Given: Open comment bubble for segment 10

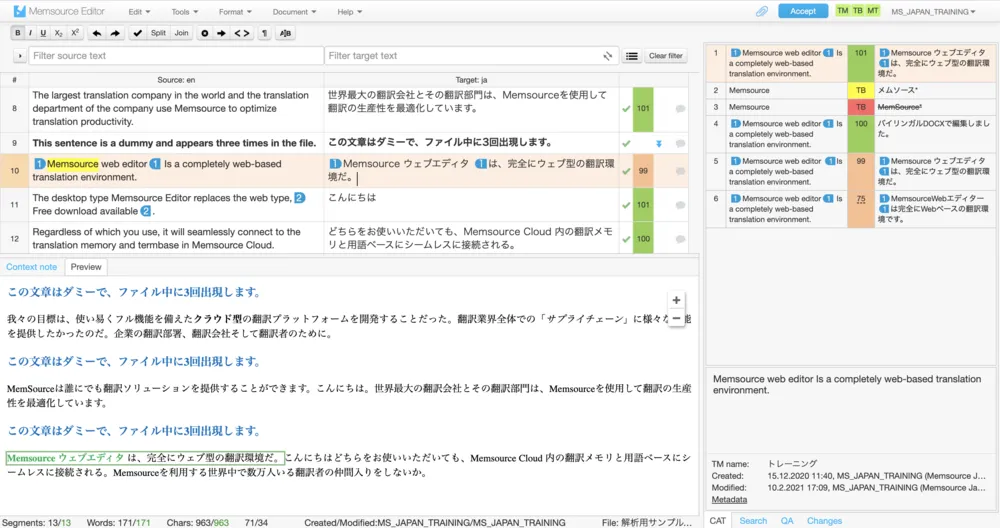Looking at the screenshot, I should tap(680, 171).
